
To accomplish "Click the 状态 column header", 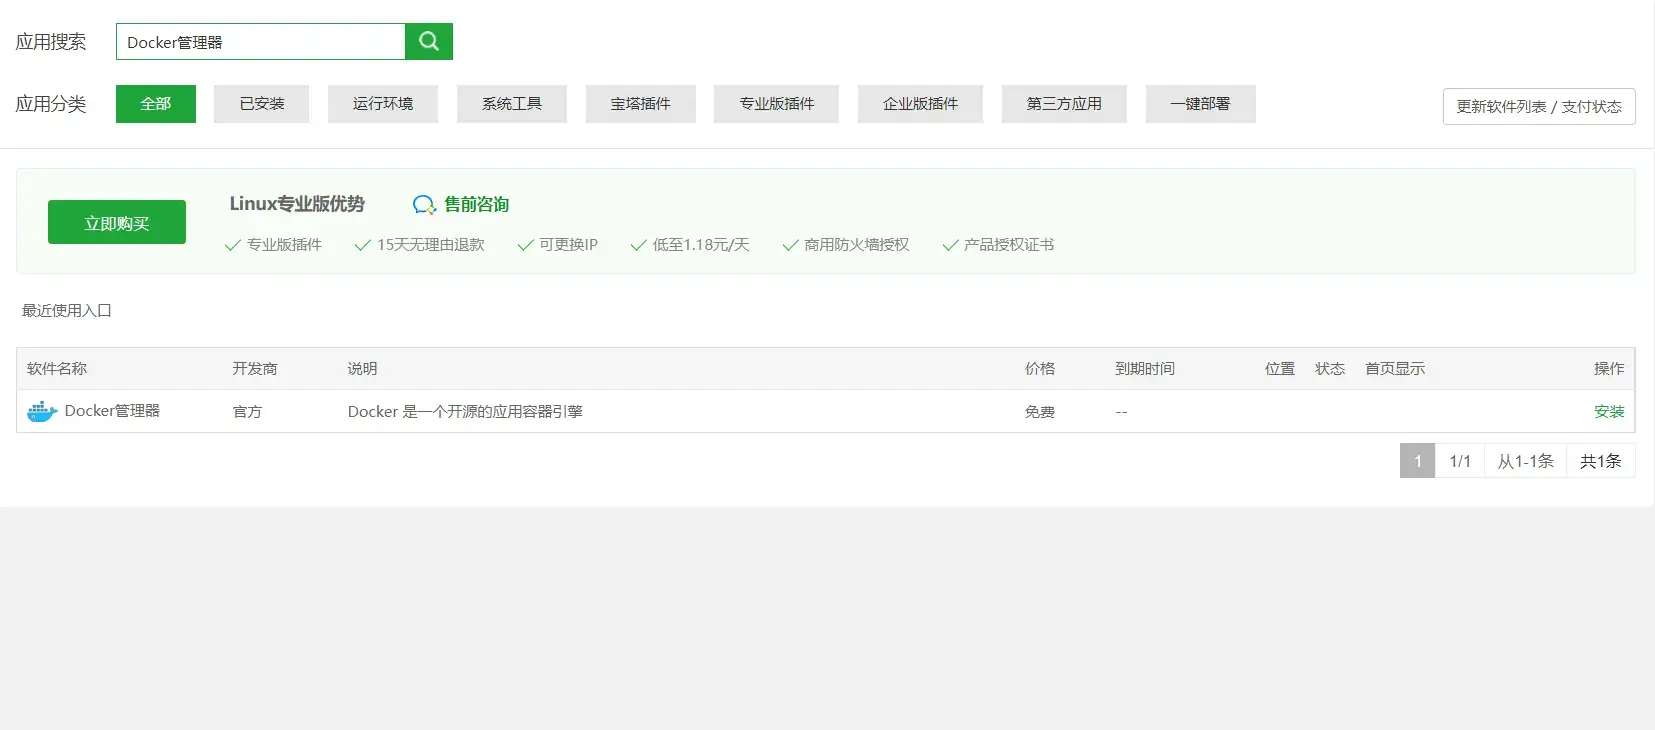I will point(1330,369).
